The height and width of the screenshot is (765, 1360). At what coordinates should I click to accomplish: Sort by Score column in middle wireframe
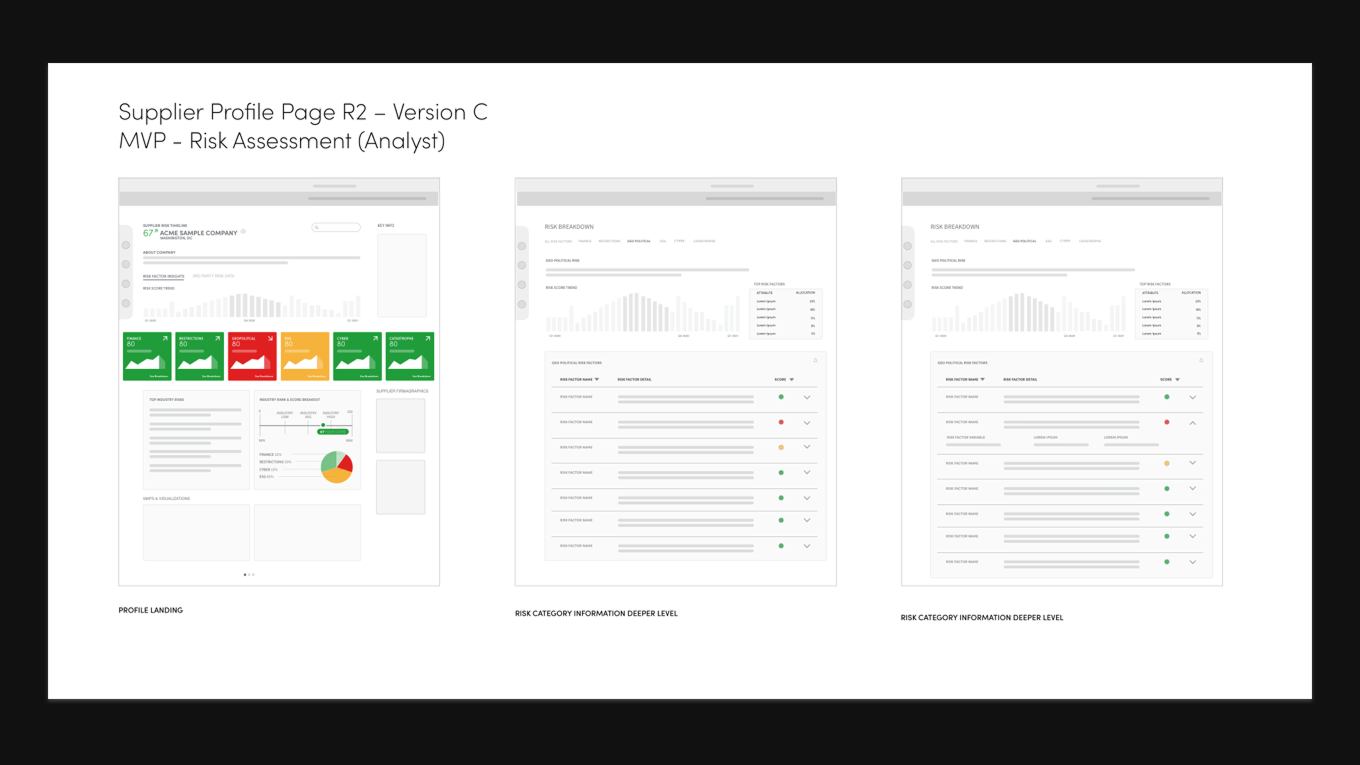coord(791,380)
